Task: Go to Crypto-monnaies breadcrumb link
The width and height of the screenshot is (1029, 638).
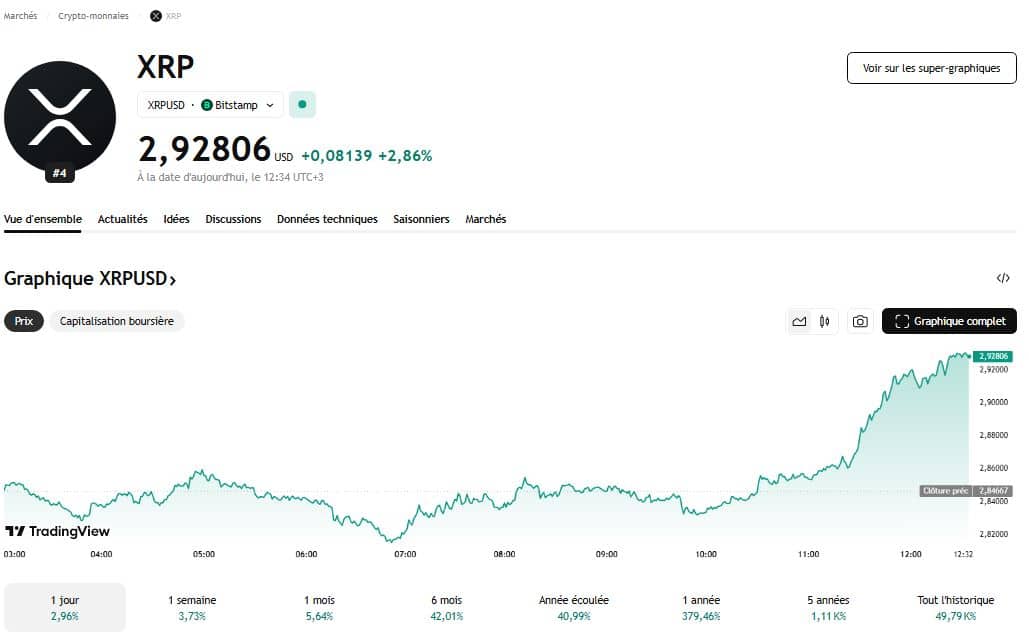Action: coord(93,16)
